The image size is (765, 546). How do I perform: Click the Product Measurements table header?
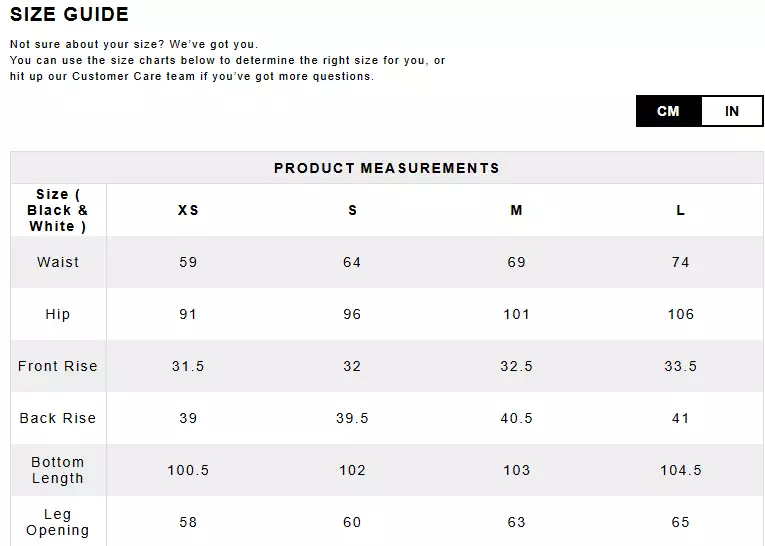click(x=386, y=168)
